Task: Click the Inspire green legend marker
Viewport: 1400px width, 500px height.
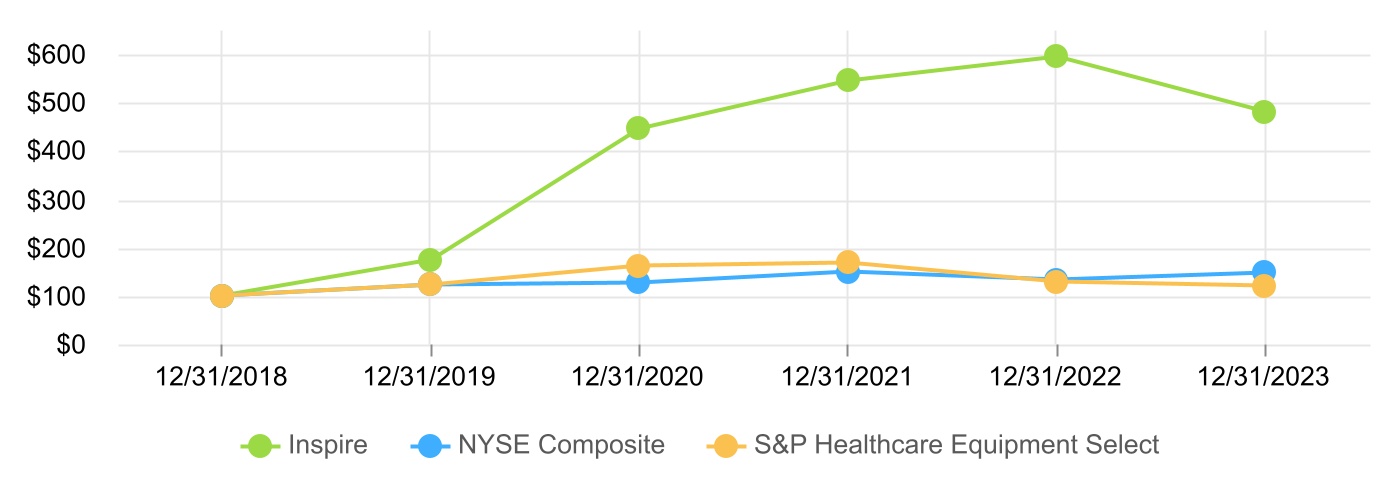Action: tap(261, 446)
